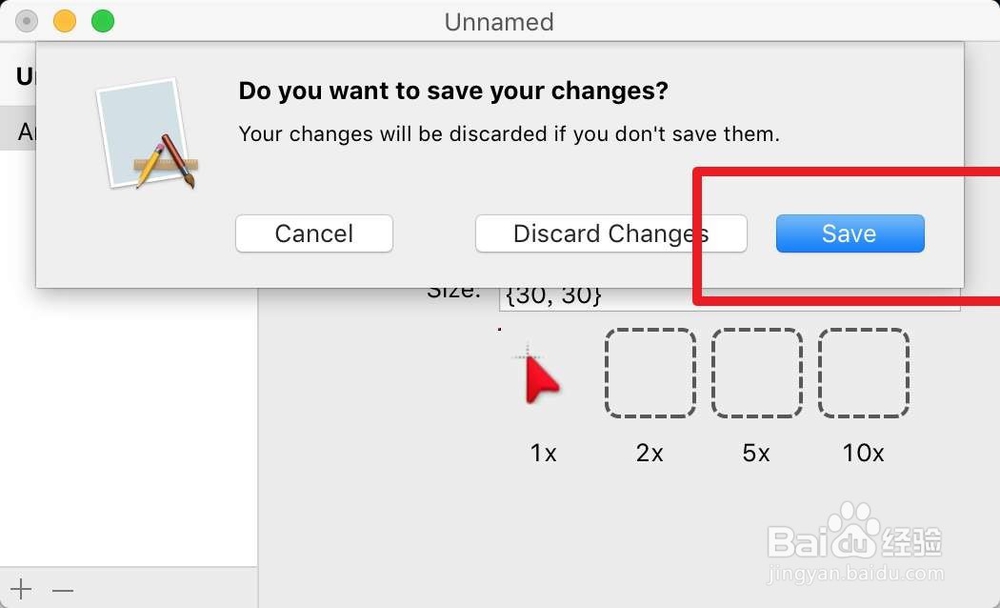The image size is (1000, 608).
Task: Click the empty 5x image slot
Action: pos(757,373)
